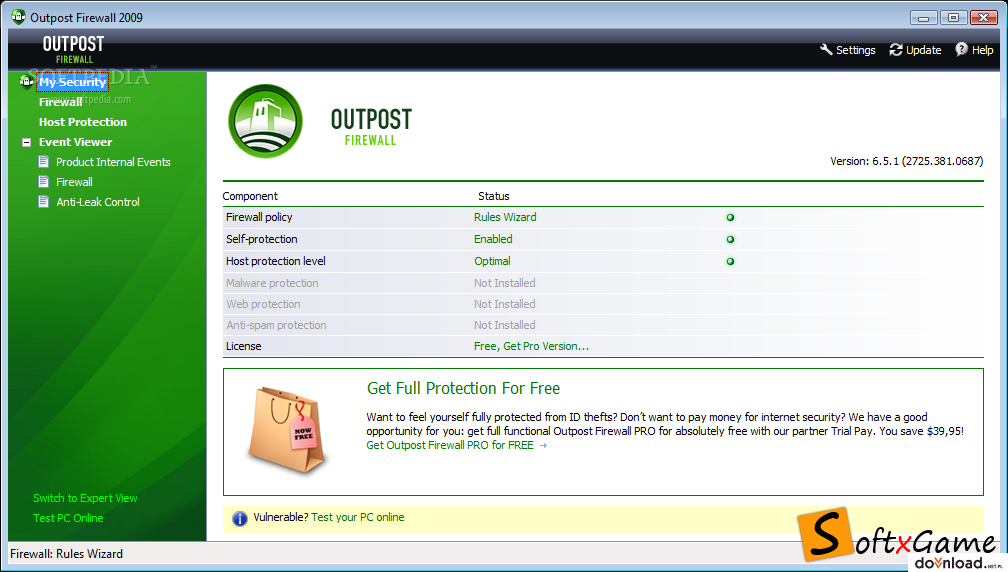The width and height of the screenshot is (1008, 572).
Task: Click the shopping bag Now Free image
Action: 287,429
